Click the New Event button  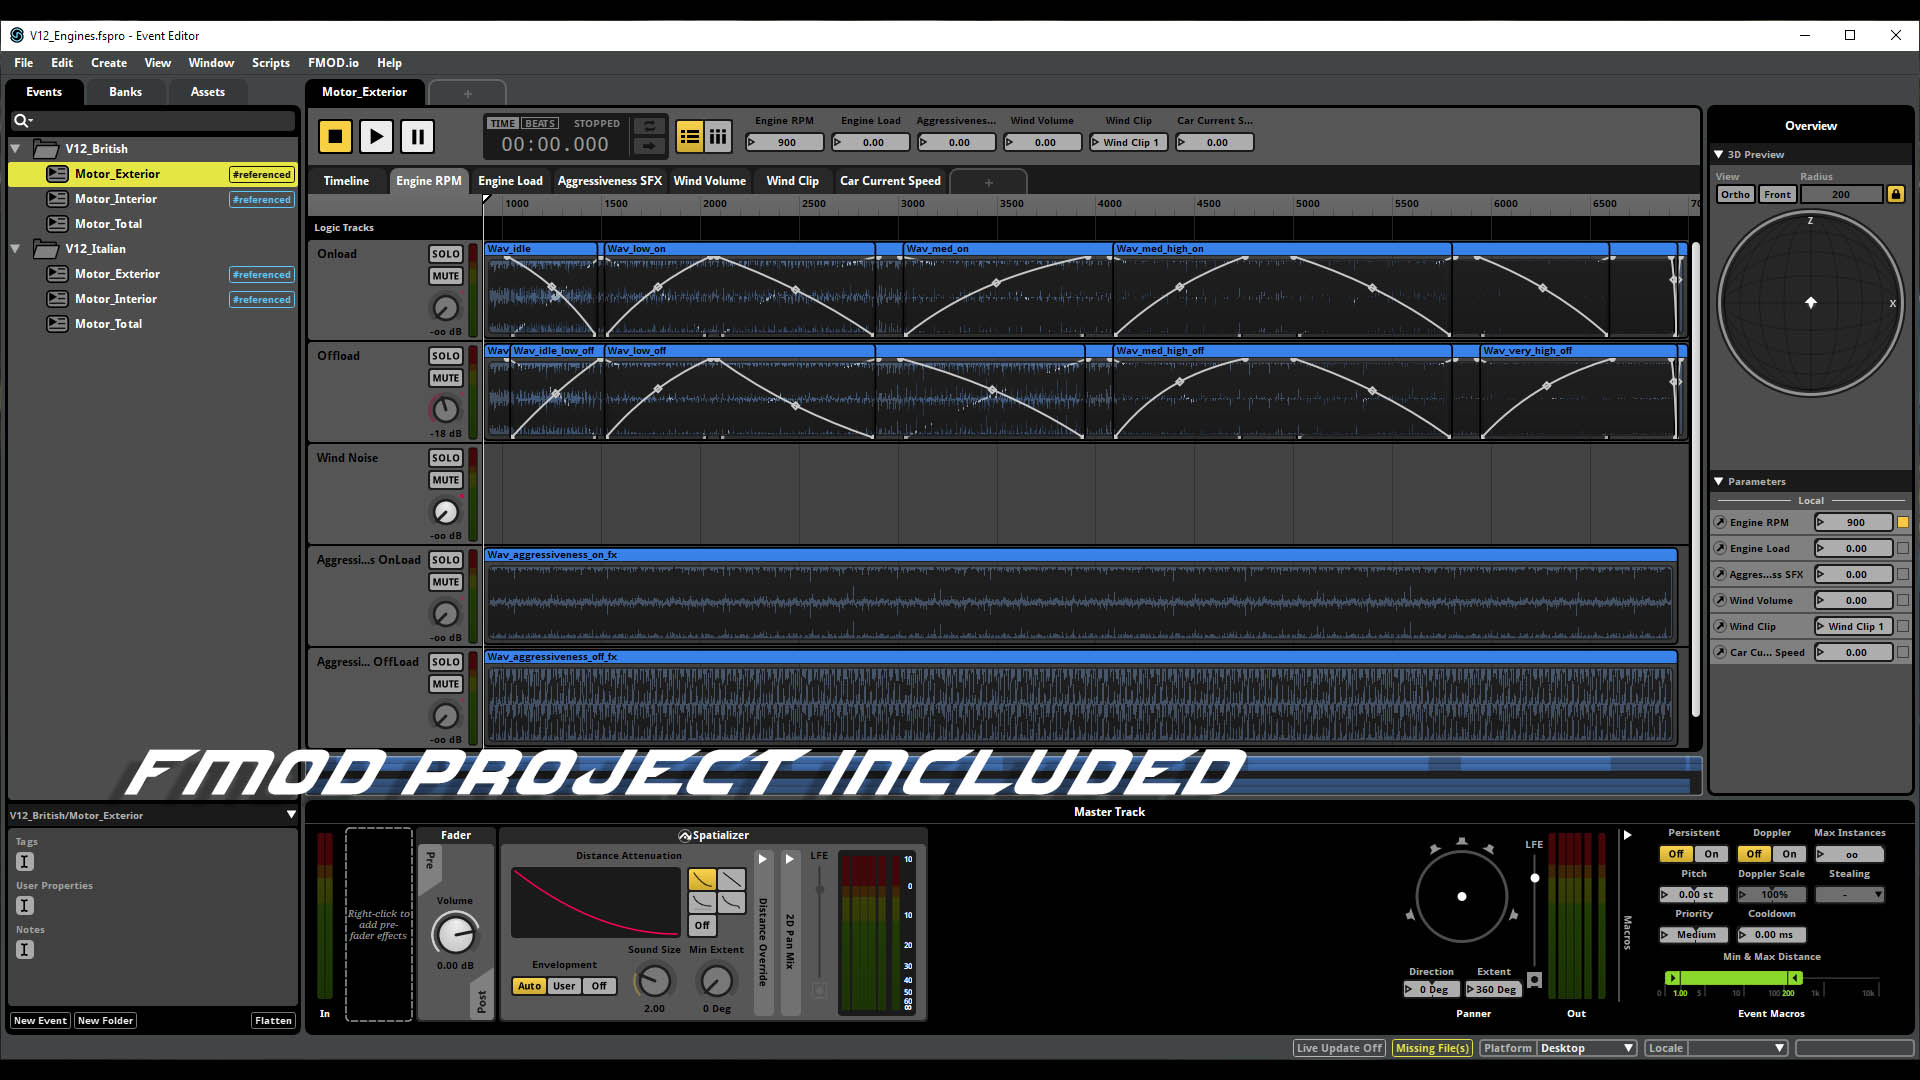pyautogui.click(x=40, y=1020)
